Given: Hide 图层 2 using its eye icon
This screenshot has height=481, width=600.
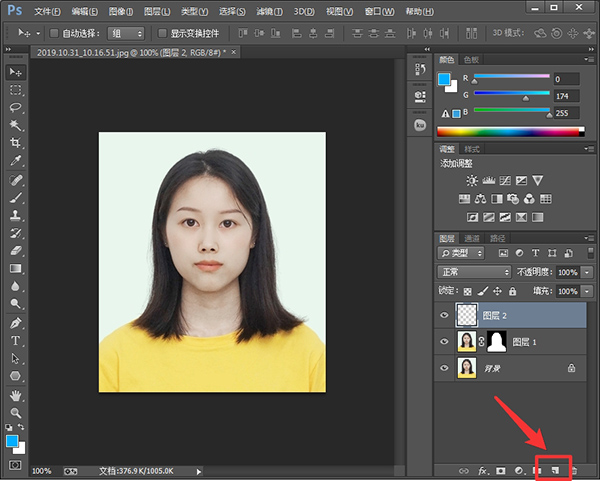Looking at the screenshot, I should tap(445, 315).
